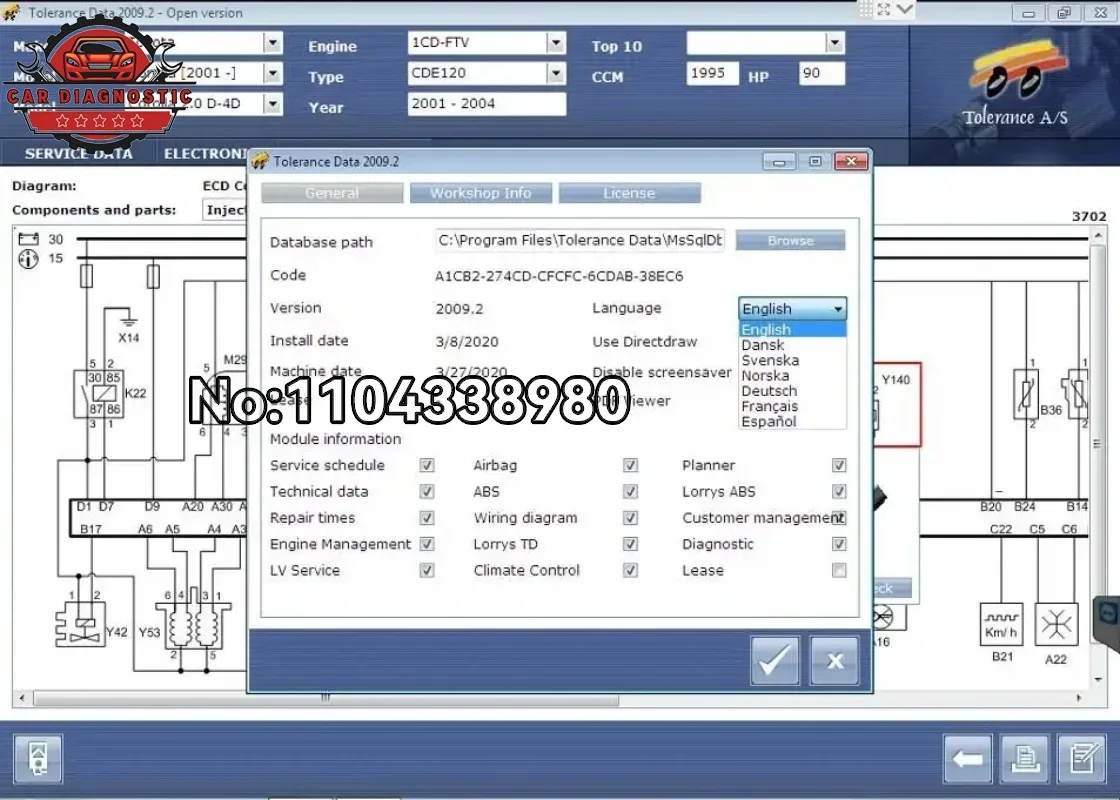Enable the Lease checkbox
The width and height of the screenshot is (1120, 800).
839,571
